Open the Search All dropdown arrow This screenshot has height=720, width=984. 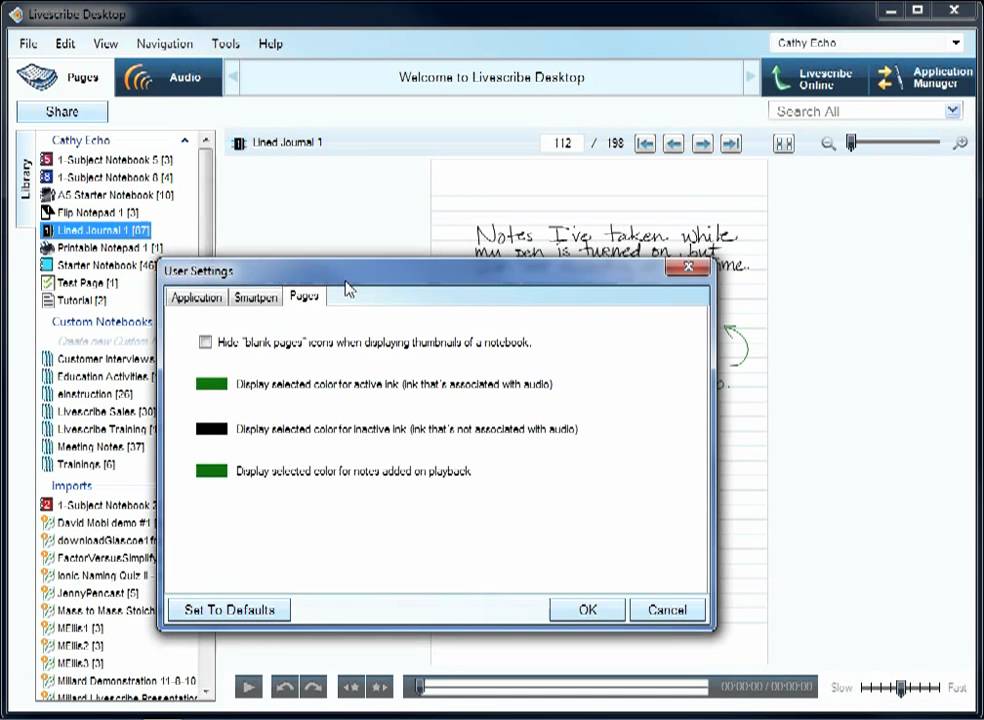[953, 111]
